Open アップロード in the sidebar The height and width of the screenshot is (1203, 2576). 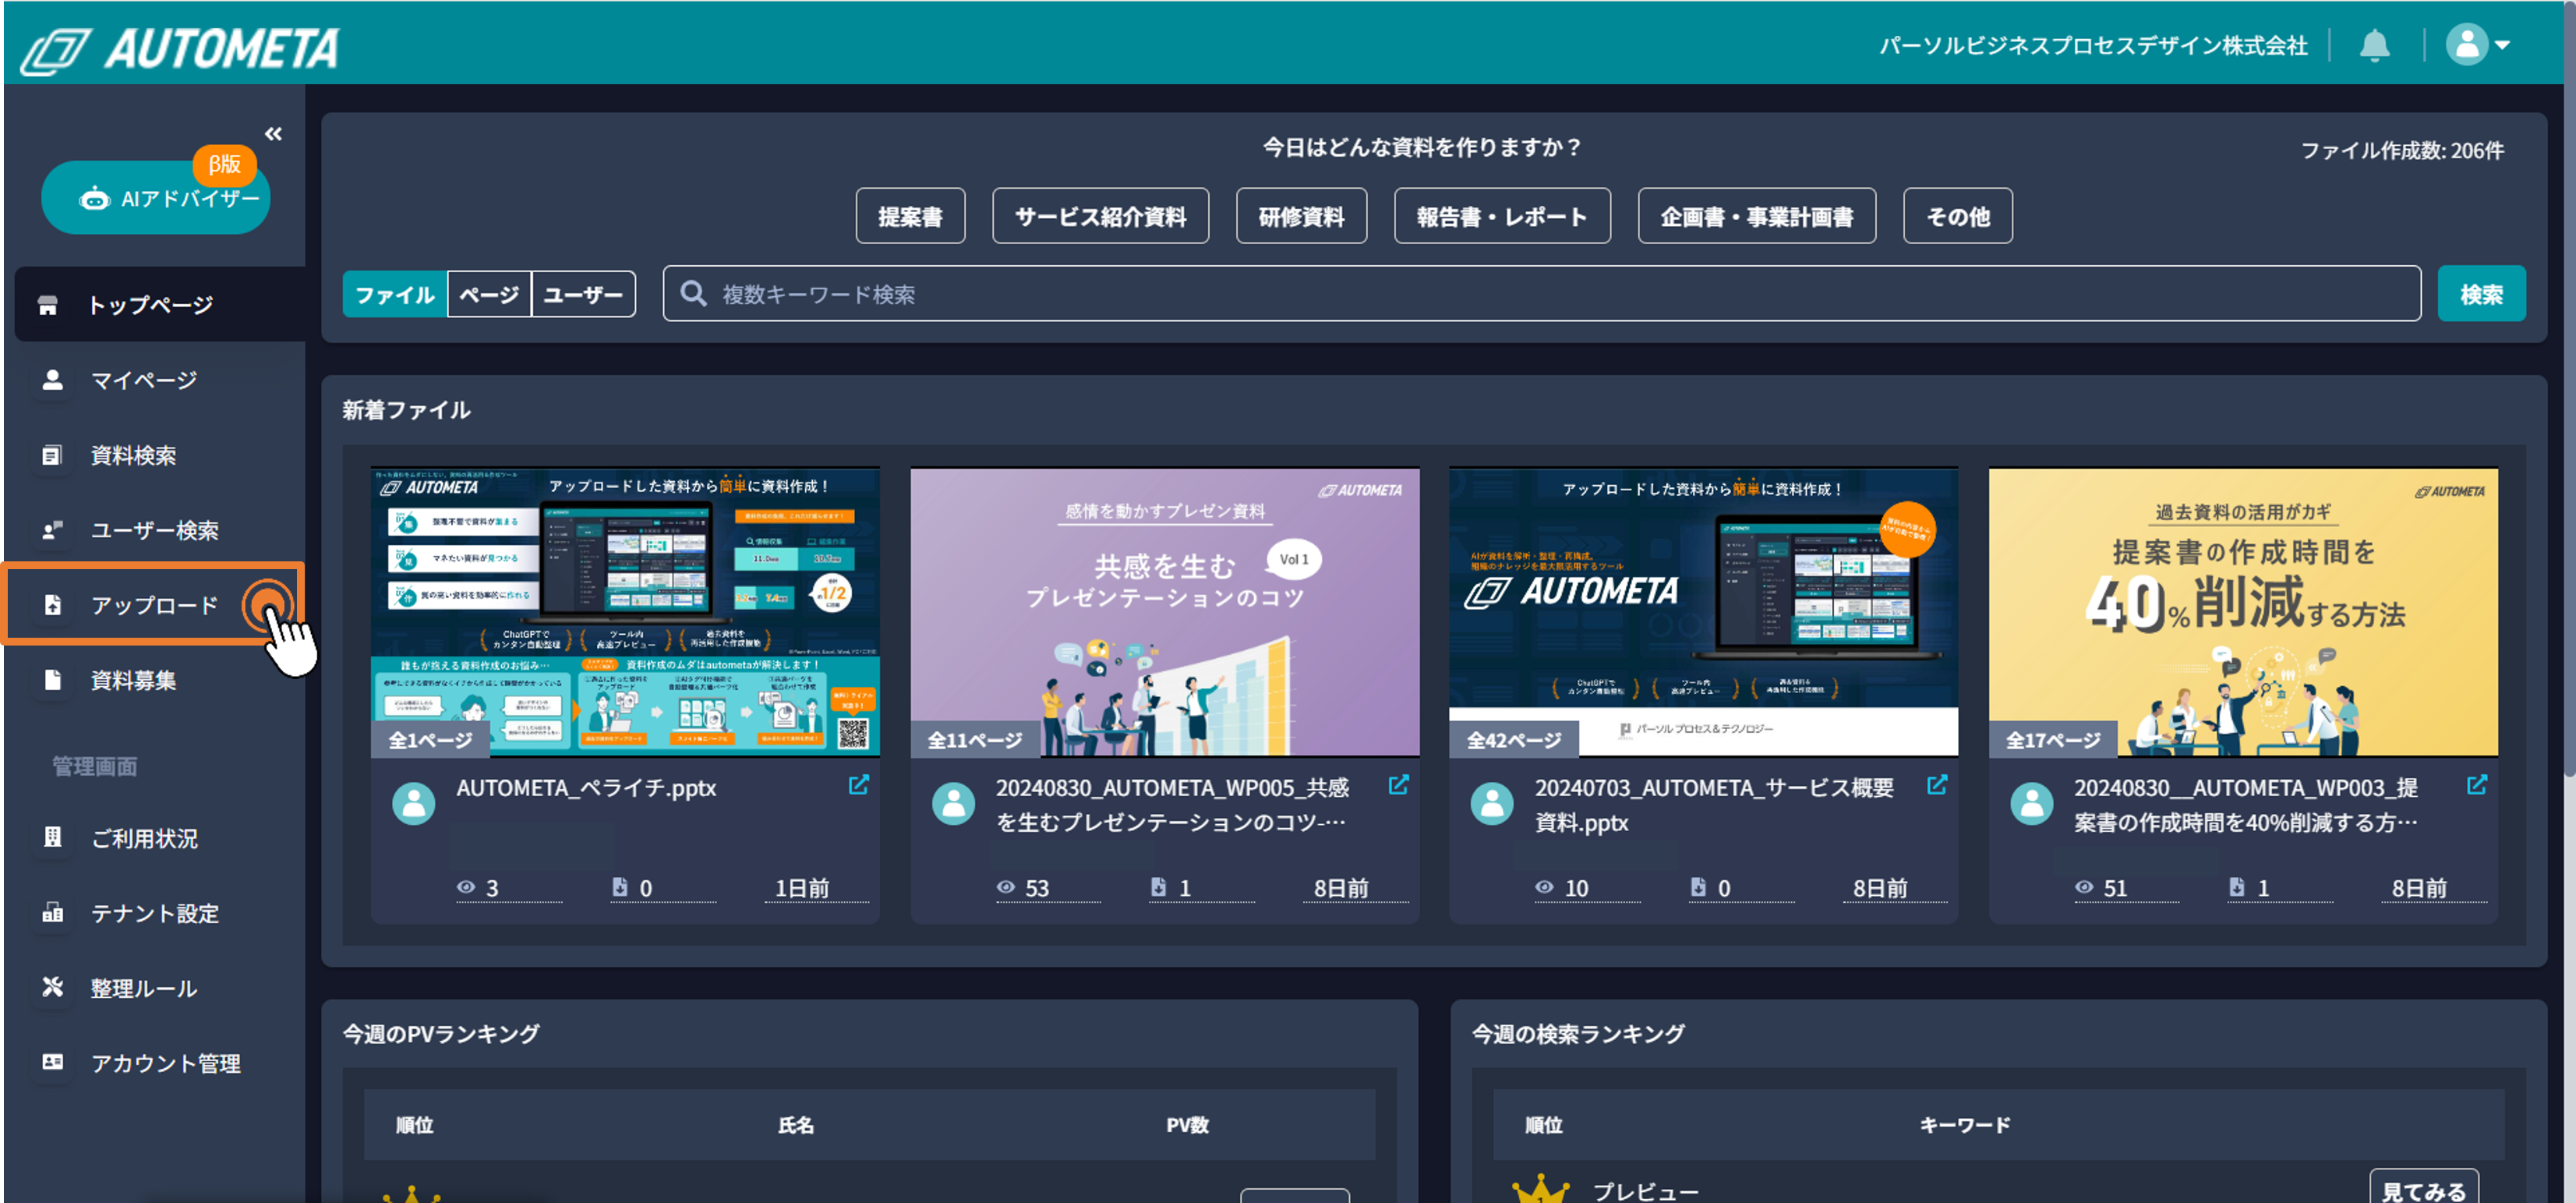pyautogui.click(x=153, y=604)
